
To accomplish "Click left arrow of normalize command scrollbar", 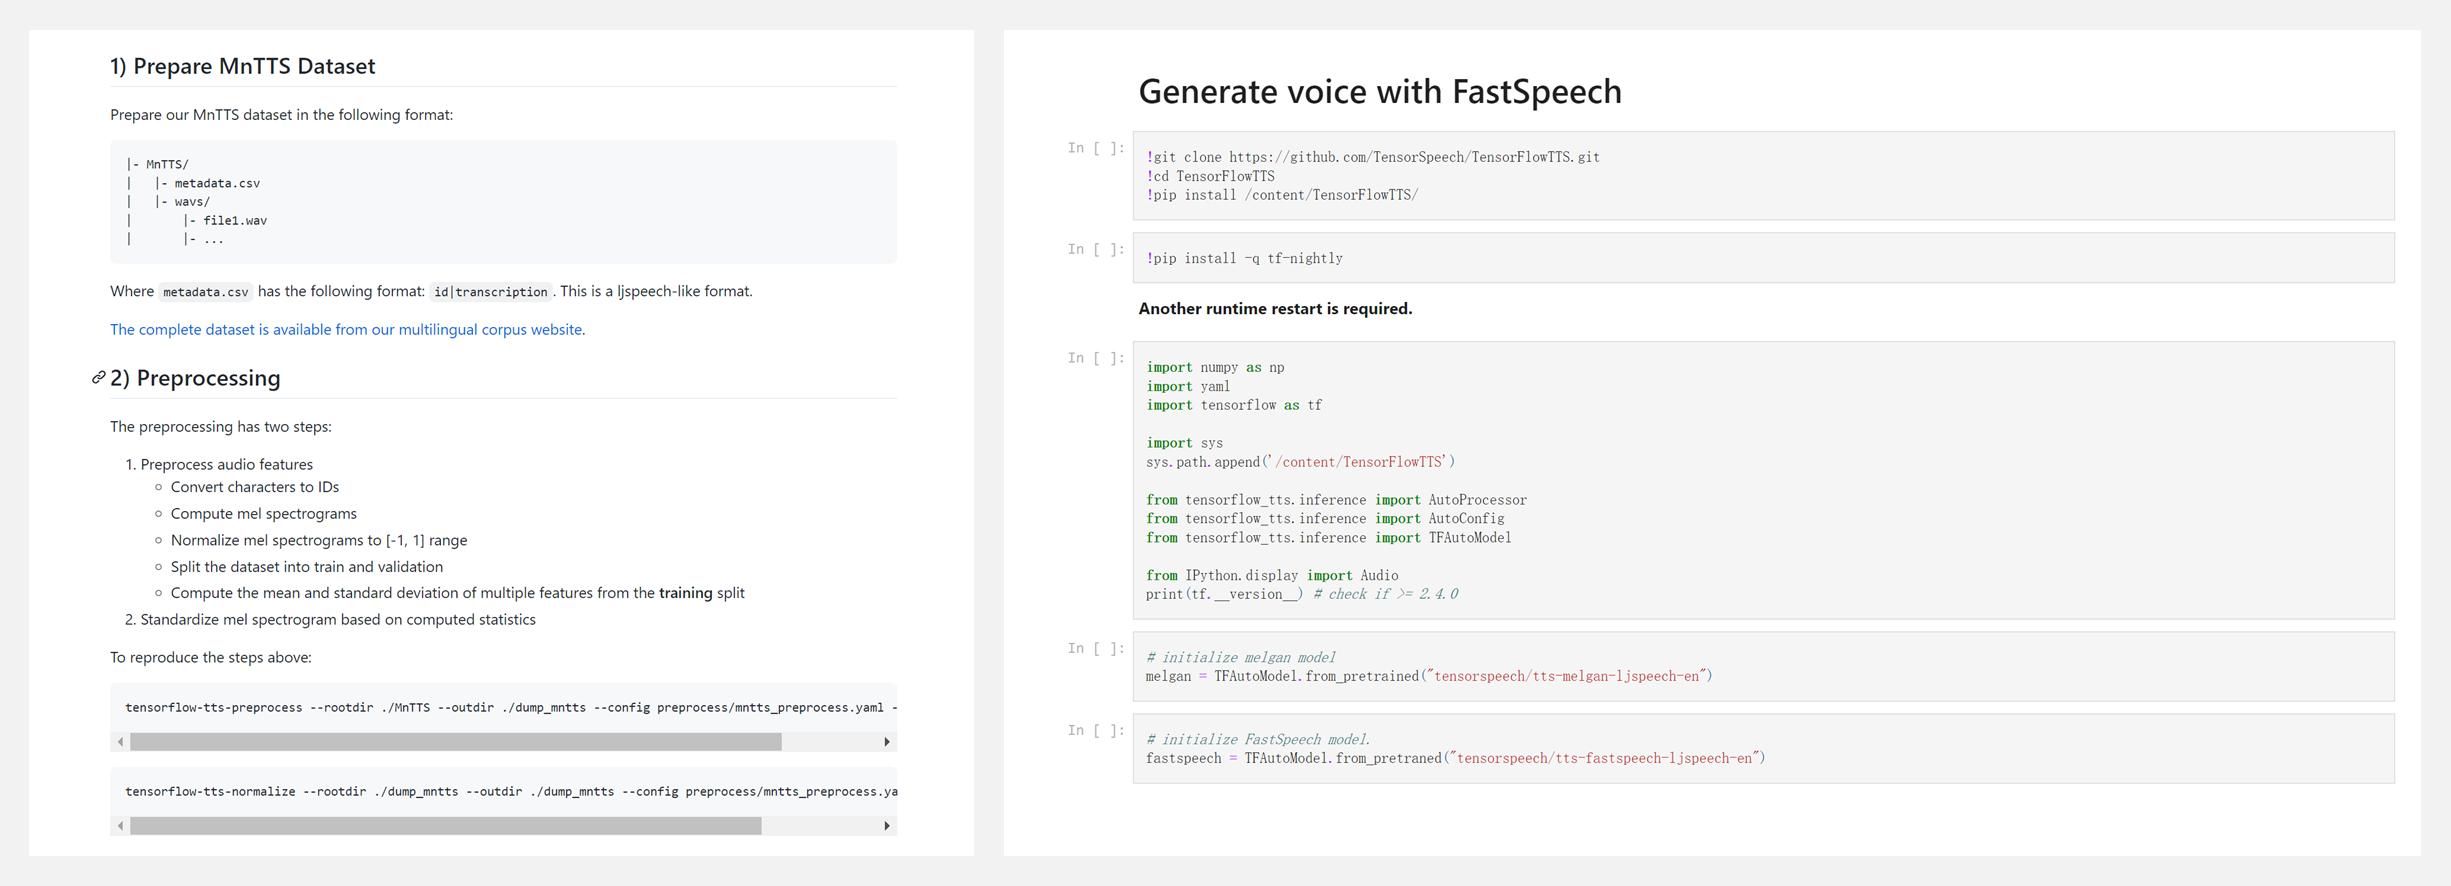I will (x=121, y=826).
